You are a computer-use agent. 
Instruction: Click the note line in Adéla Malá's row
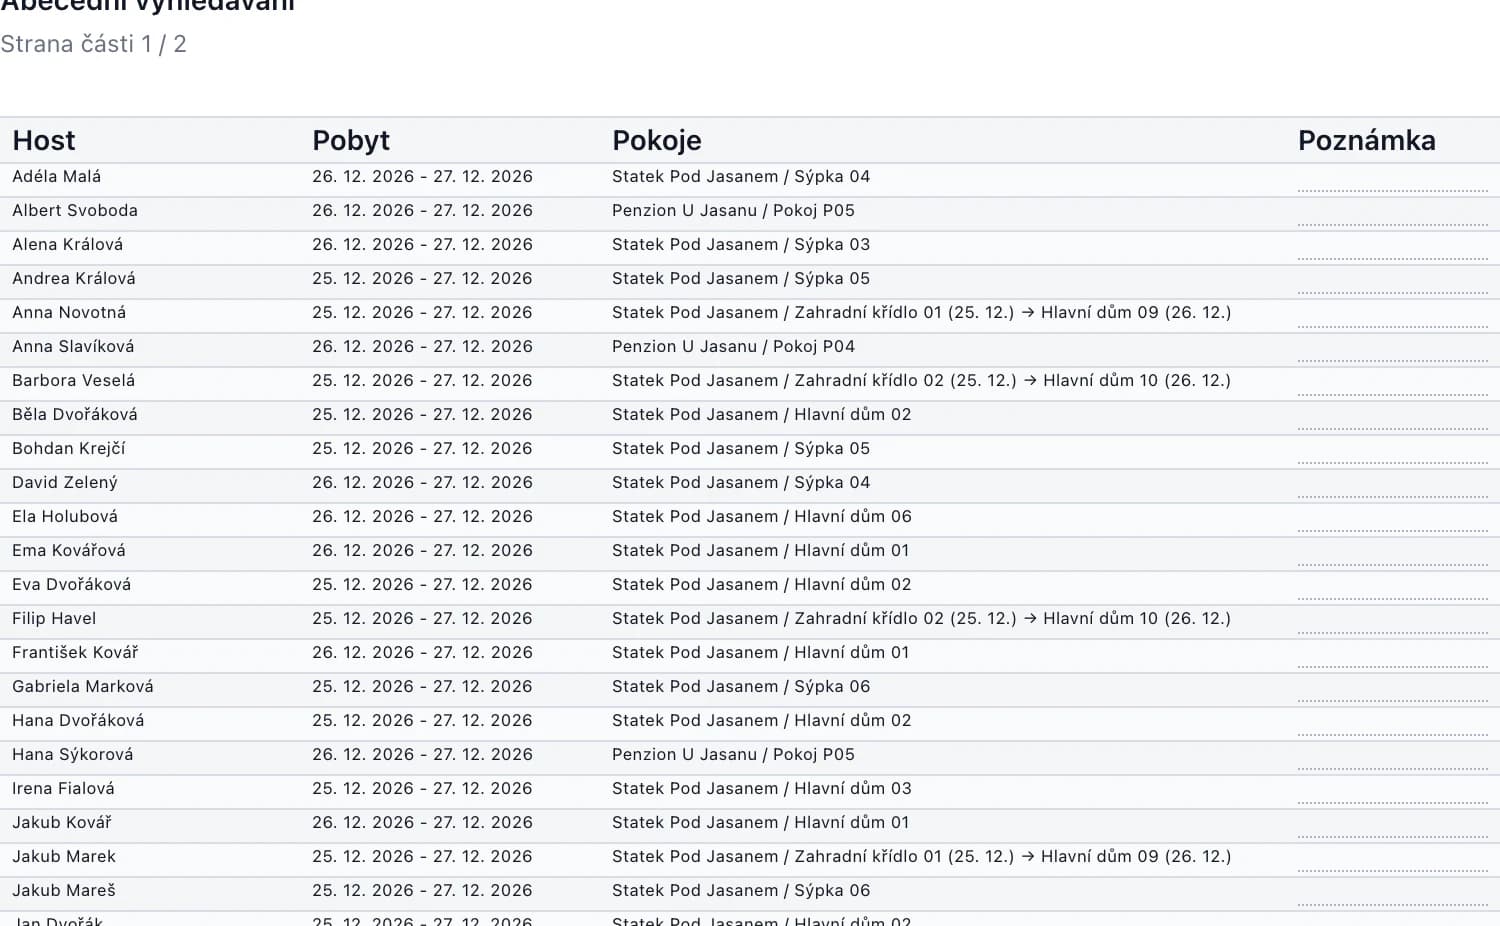tap(1393, 190)
